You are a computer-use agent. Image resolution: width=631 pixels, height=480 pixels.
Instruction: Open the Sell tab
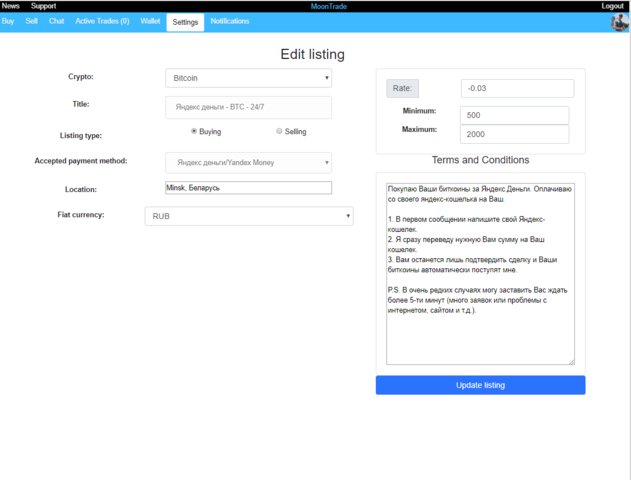pos(31,21)
